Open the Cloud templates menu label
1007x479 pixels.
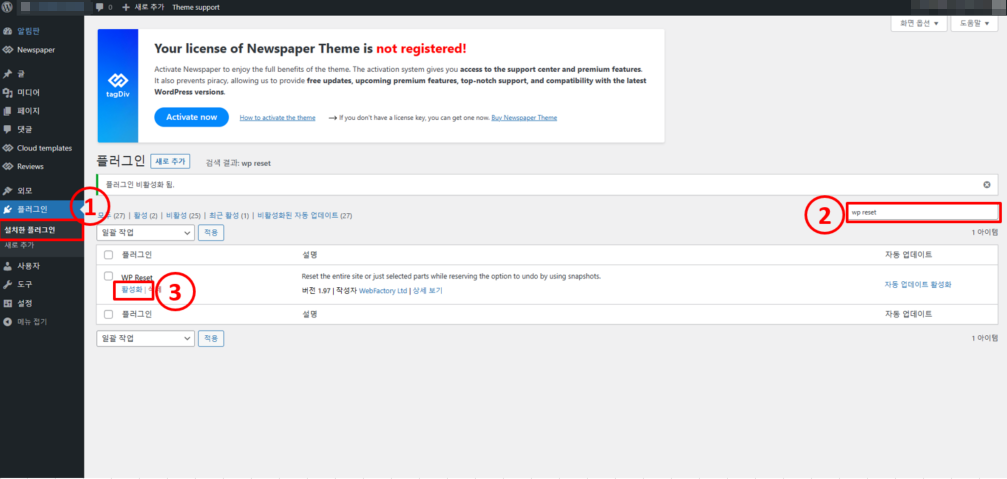pyautogui.click(x=44, y=148)
